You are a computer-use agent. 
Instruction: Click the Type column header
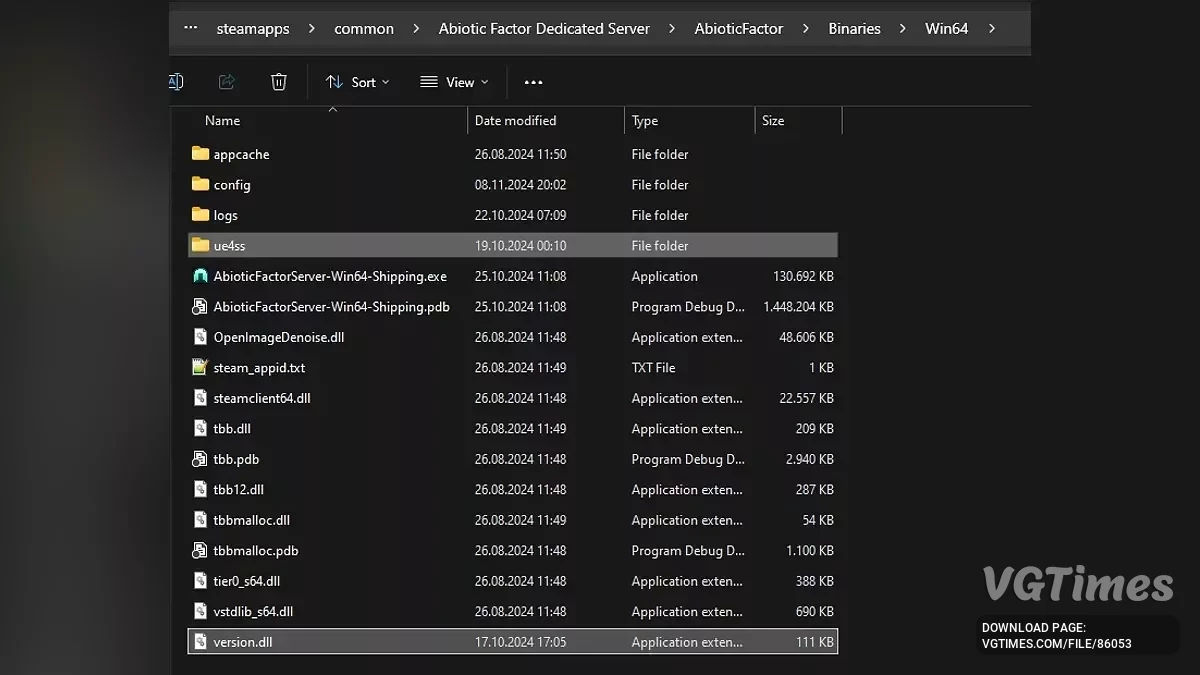pos(645,121)
